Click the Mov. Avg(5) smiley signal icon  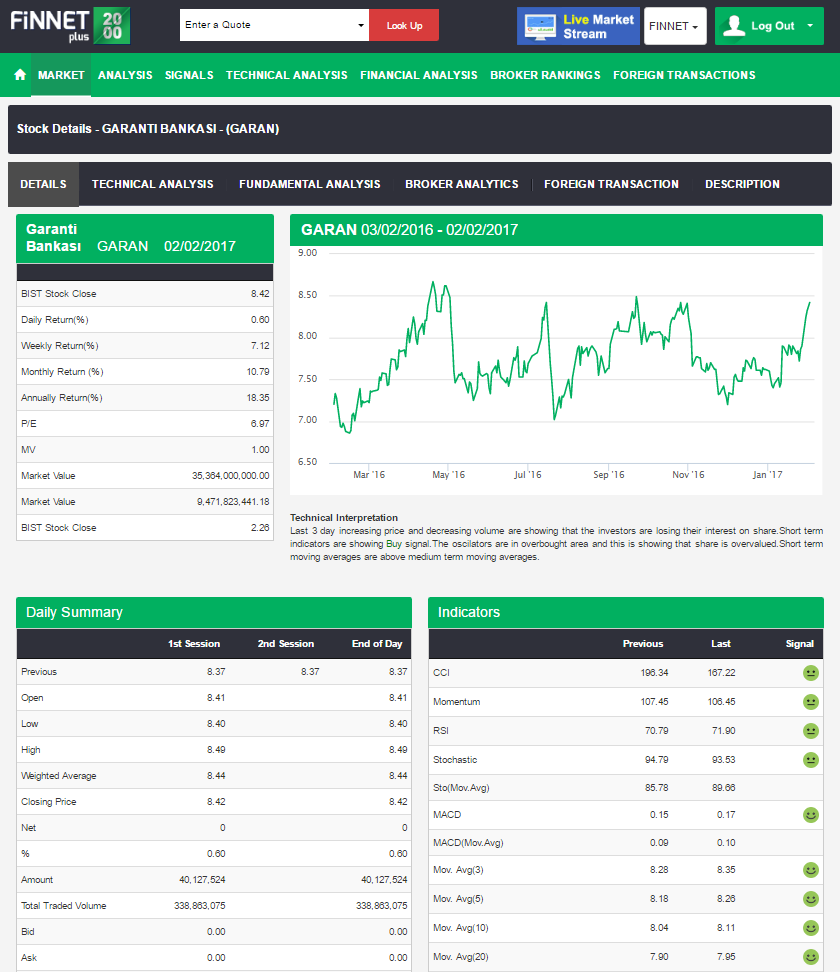[x=810, y=899]
